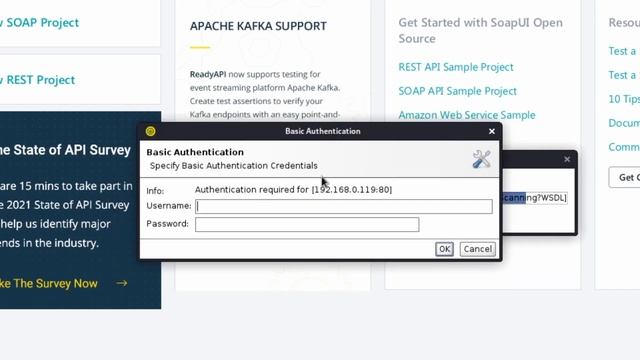Viewport: 640px width, 360px height.
Task: Open the 10 Tips resource link
Action: click(x=624, y=99)
